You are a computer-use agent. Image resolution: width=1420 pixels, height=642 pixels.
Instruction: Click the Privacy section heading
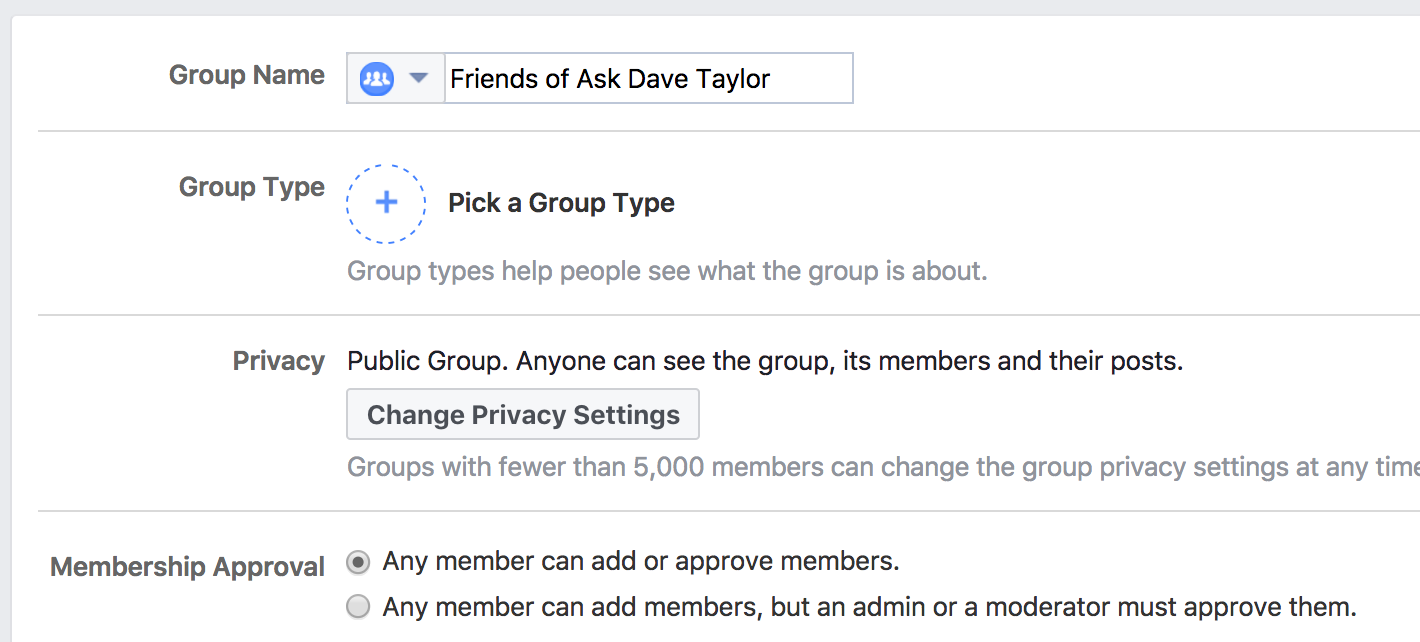(279, 360)
